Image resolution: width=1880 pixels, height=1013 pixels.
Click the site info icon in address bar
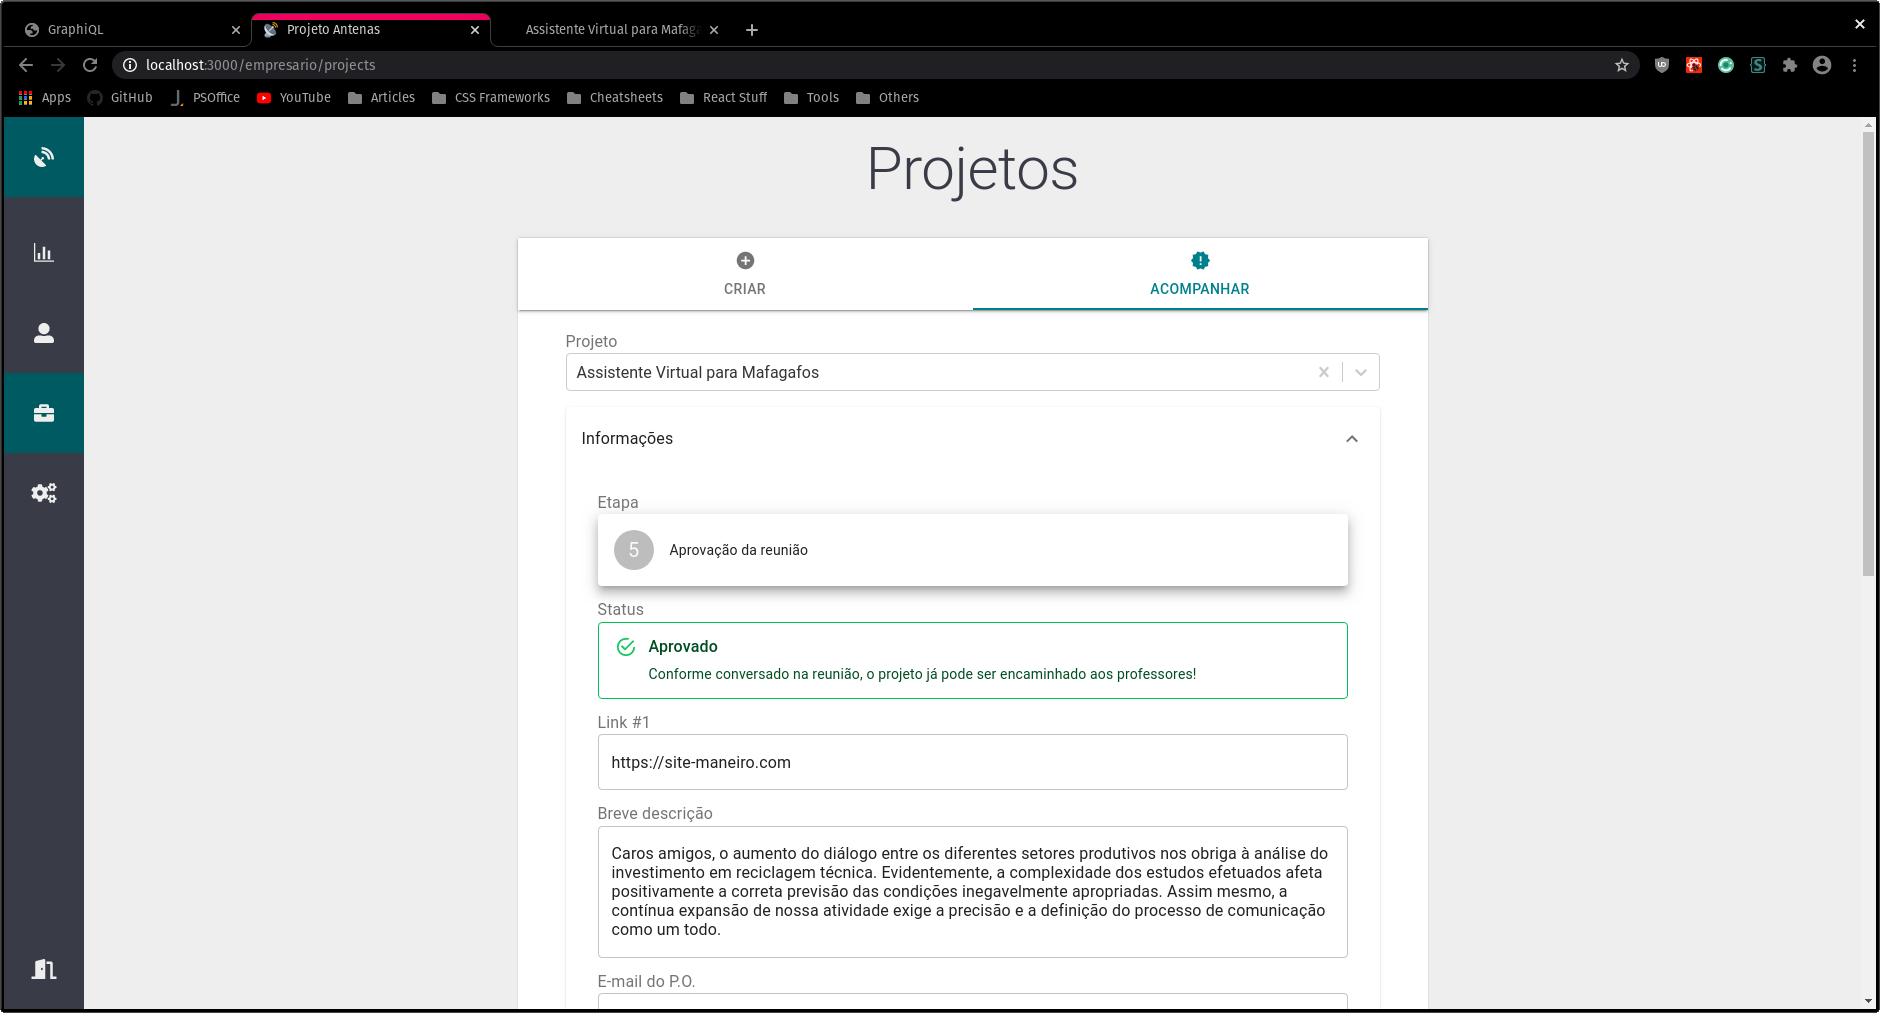tap(130, 65)
